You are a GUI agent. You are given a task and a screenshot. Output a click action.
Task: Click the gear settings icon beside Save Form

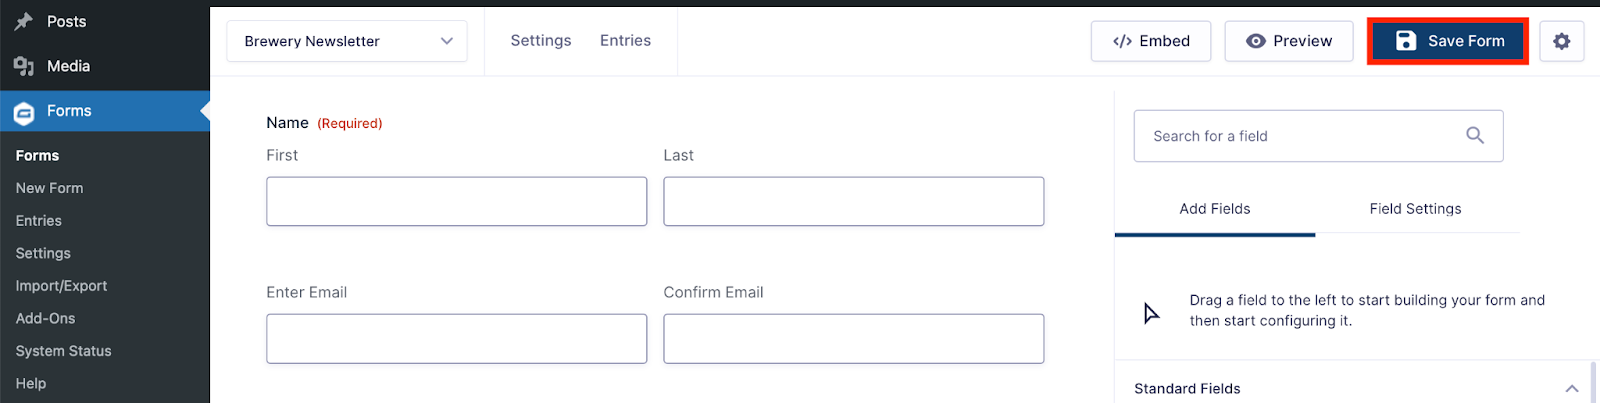[x=1561, y=41]
